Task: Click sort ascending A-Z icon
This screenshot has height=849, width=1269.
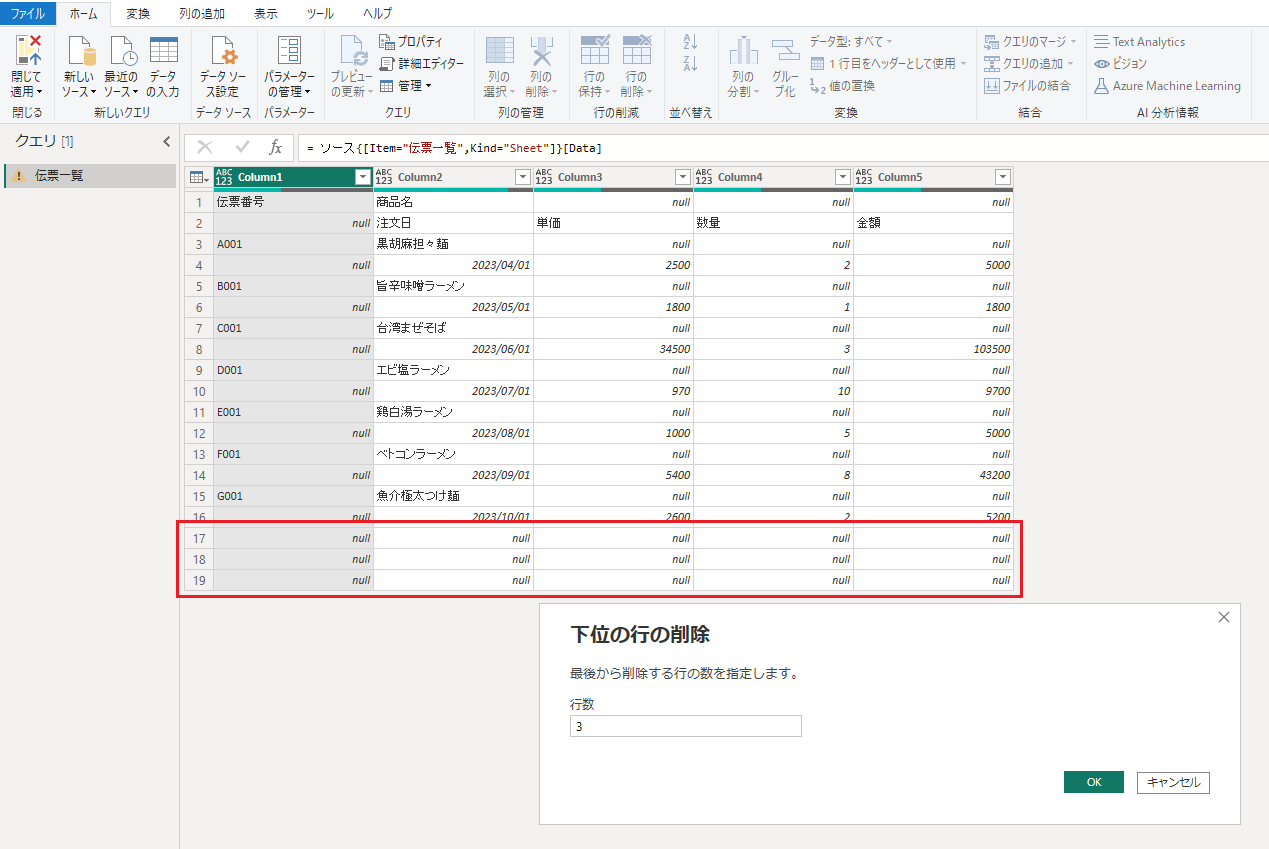Action: [689, 42]
